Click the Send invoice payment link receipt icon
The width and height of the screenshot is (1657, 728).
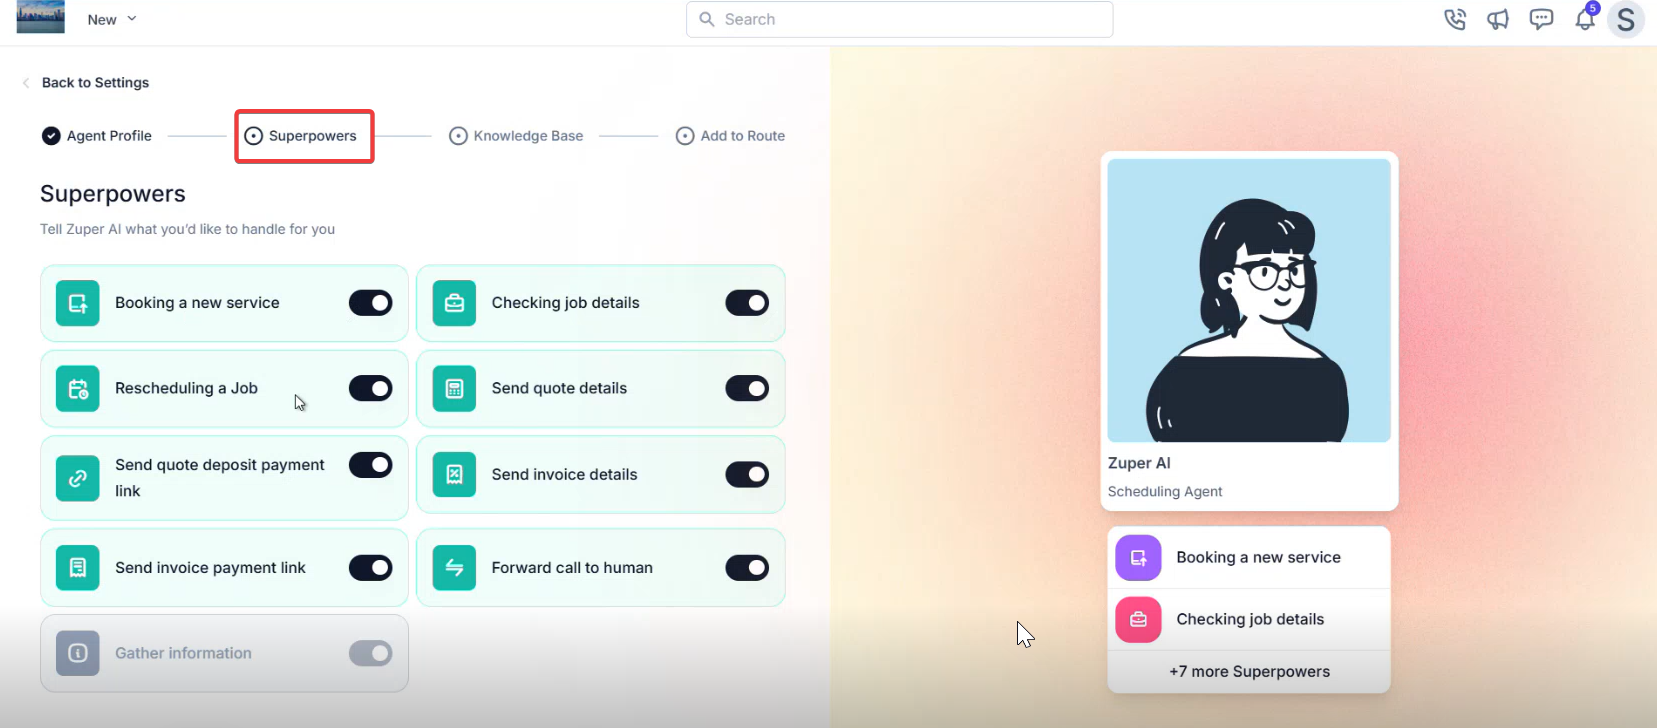(x=78, y=568)
